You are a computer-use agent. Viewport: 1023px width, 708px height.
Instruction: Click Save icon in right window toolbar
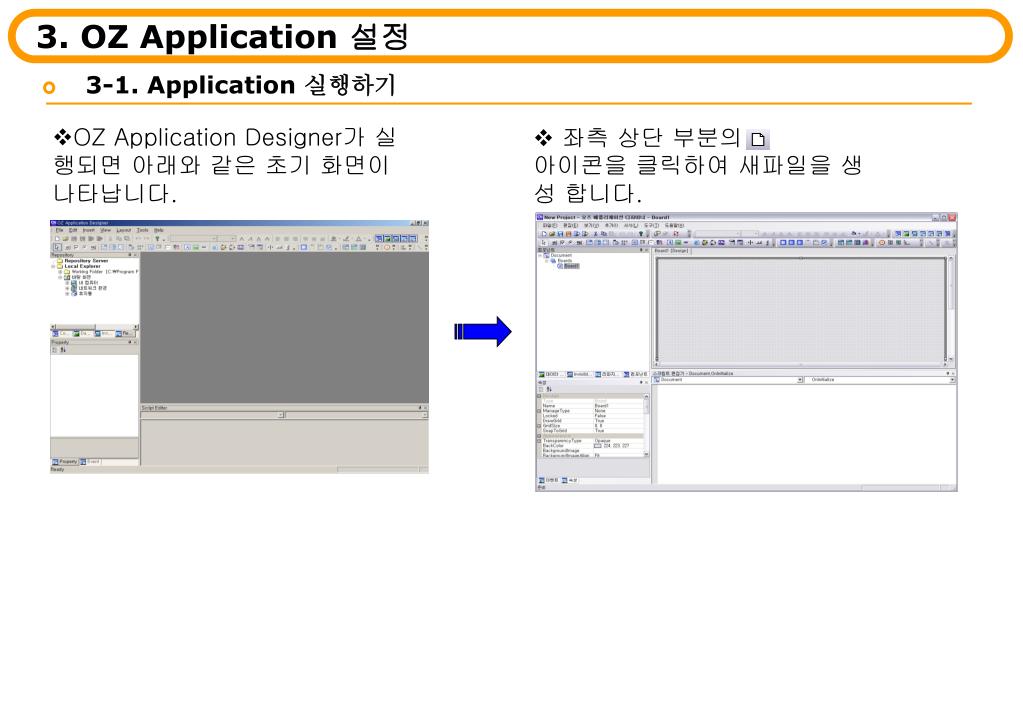(560, 234)
